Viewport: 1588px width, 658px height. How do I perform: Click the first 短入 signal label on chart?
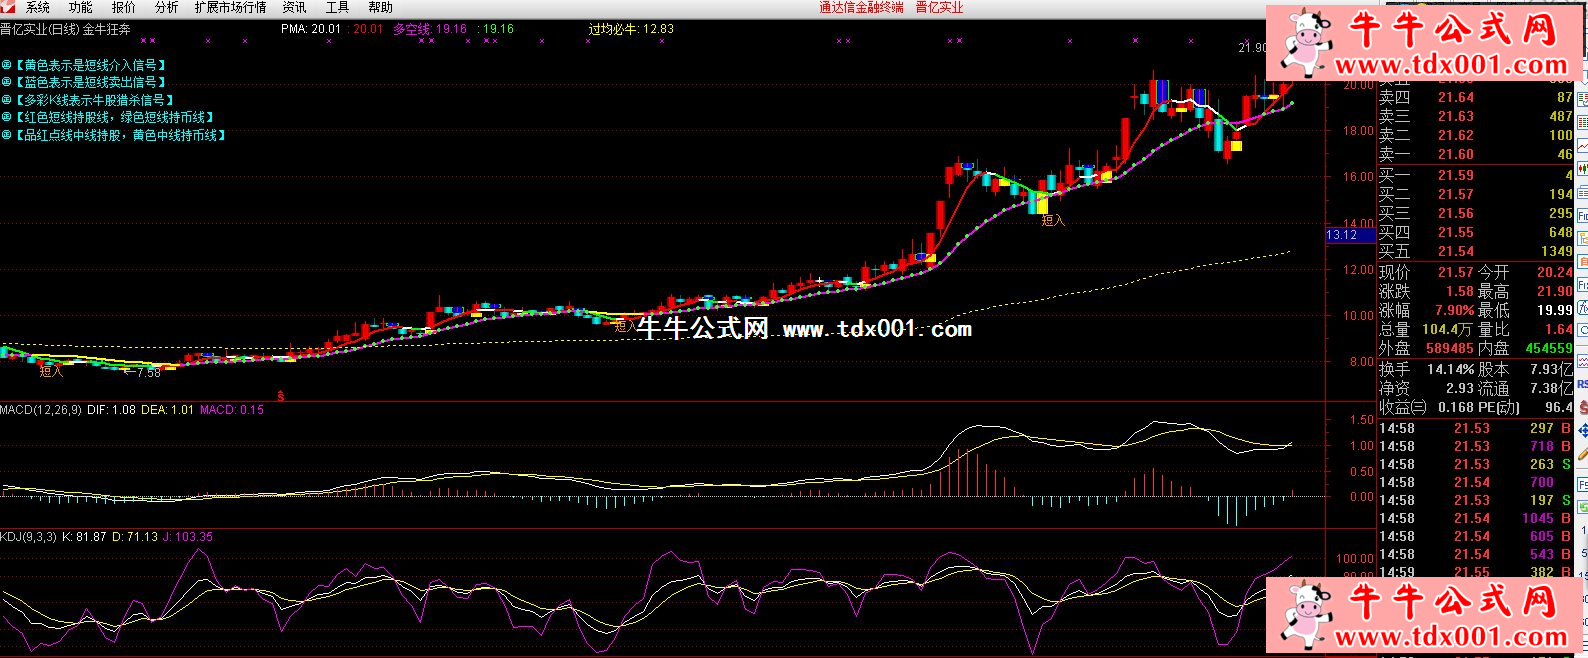(x=51, y=372)
